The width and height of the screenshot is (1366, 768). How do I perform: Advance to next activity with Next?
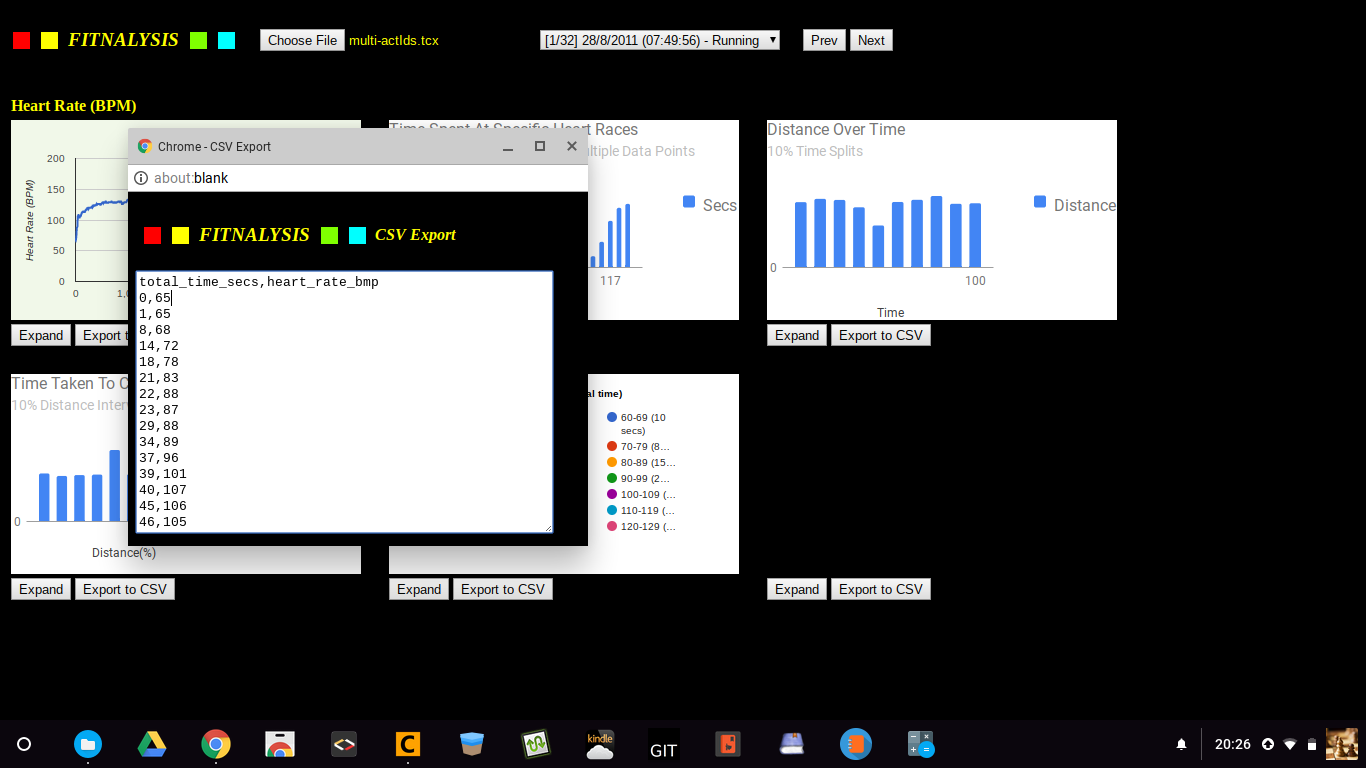[x=871, y=40]
